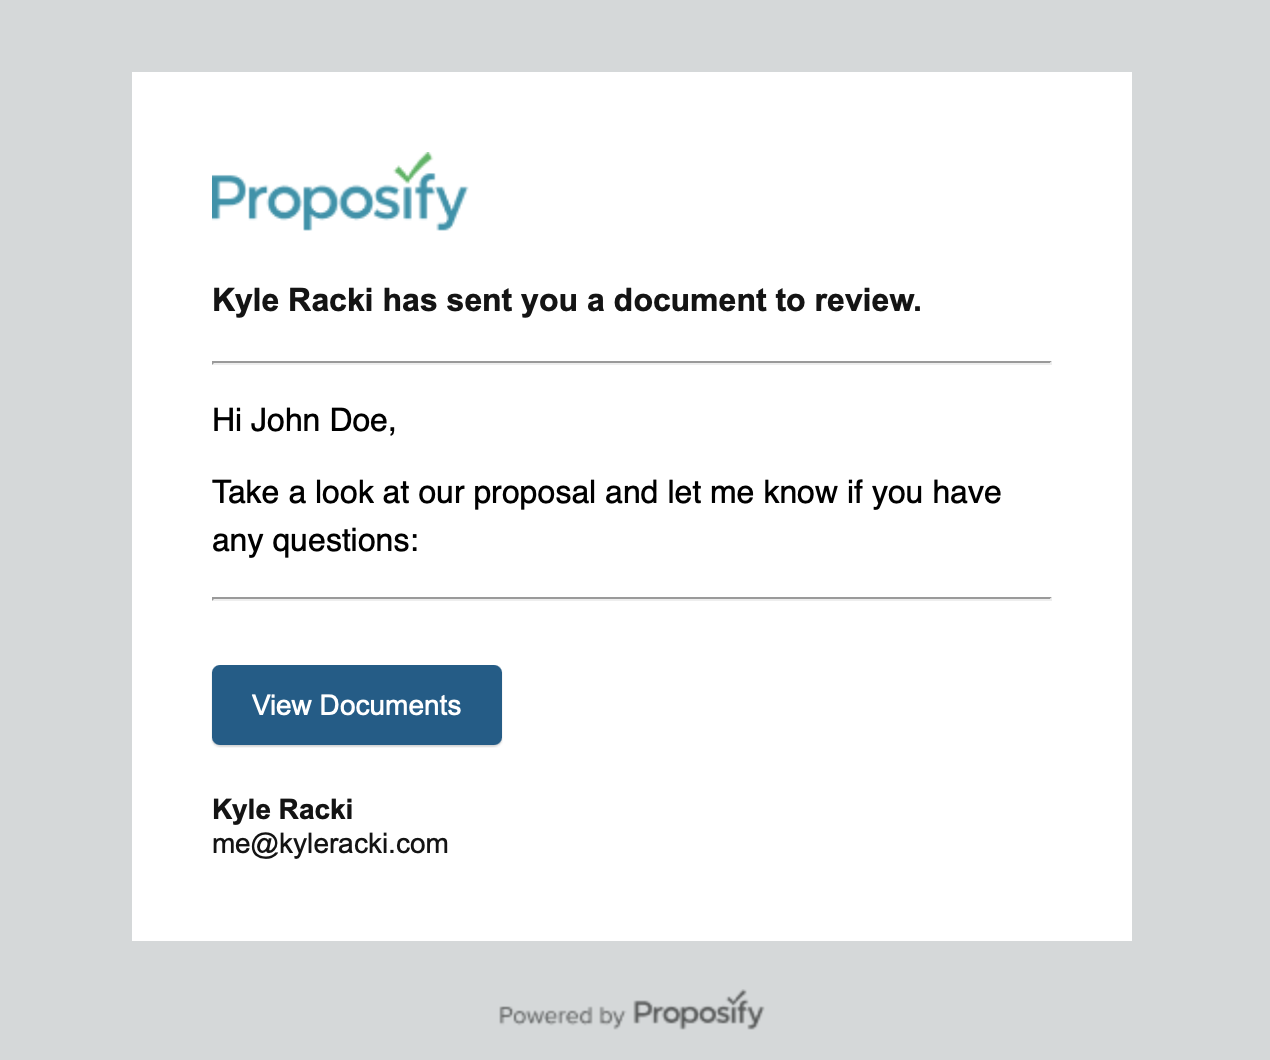
Task: Click the green checkmark above header logo
Action: click(x=413, y=166)
